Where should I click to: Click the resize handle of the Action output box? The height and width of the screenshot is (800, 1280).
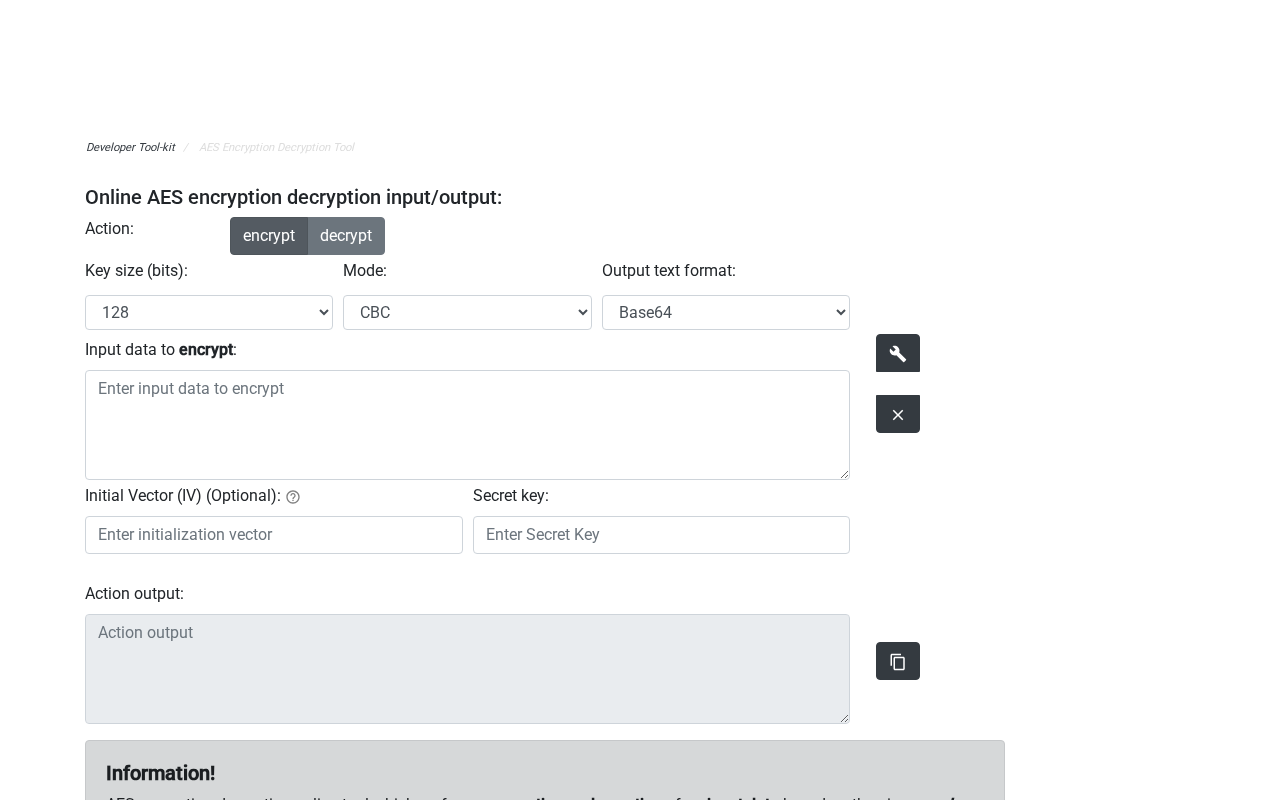click(844, 718)
